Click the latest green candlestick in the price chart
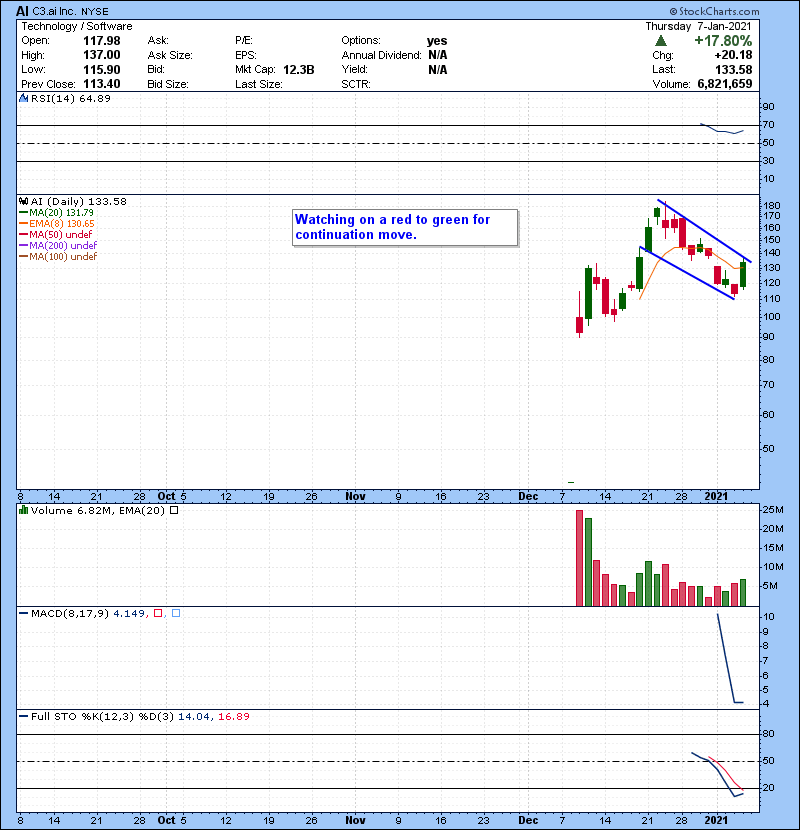This screenshot has width=800, height=830. (743, 275)
